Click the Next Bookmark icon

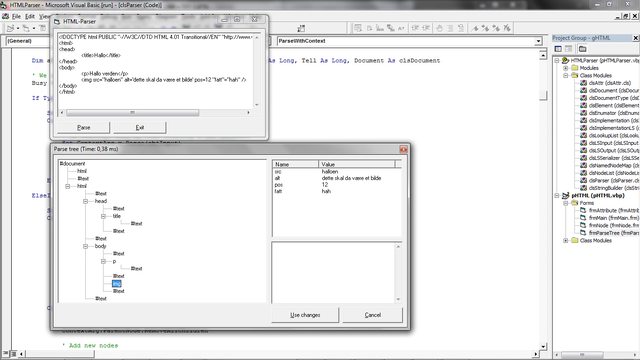click(485, 28)
